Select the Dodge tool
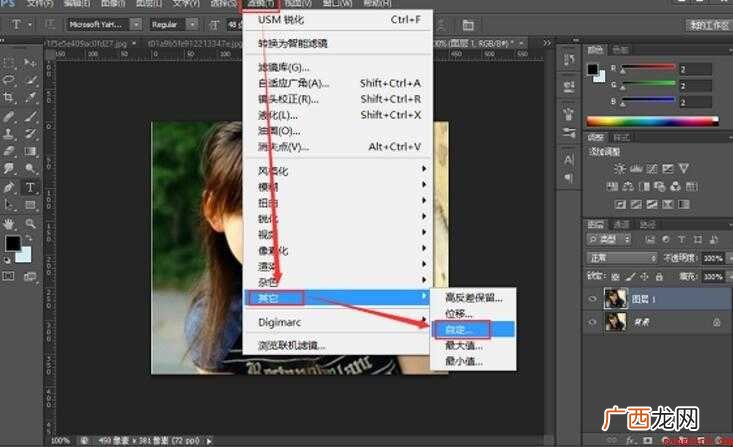 [x=30, y=168]
